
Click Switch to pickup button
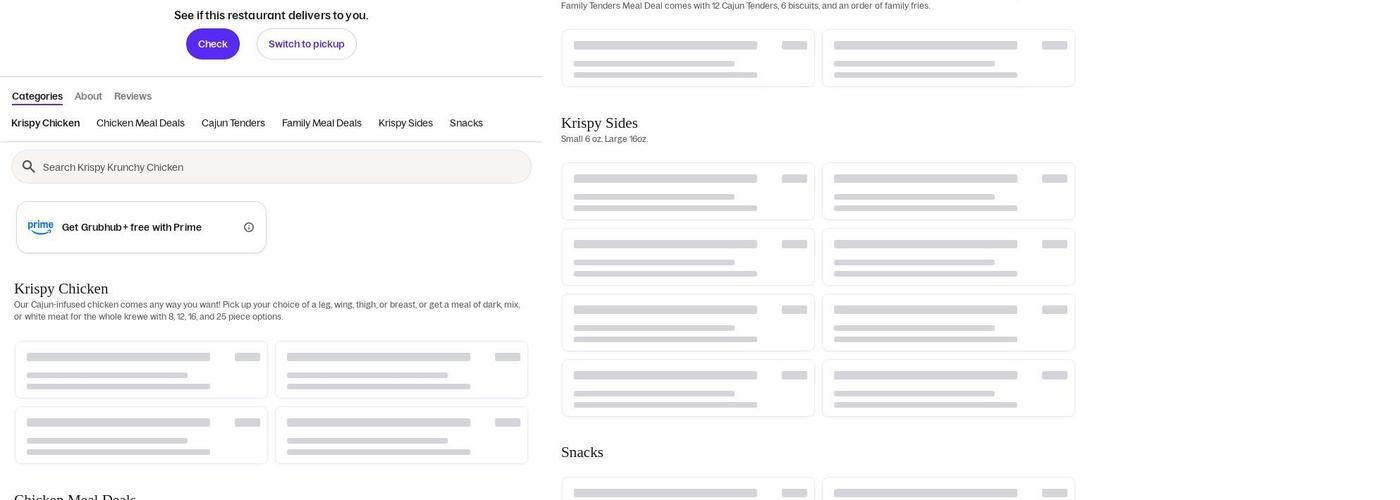tap(306, 44)
